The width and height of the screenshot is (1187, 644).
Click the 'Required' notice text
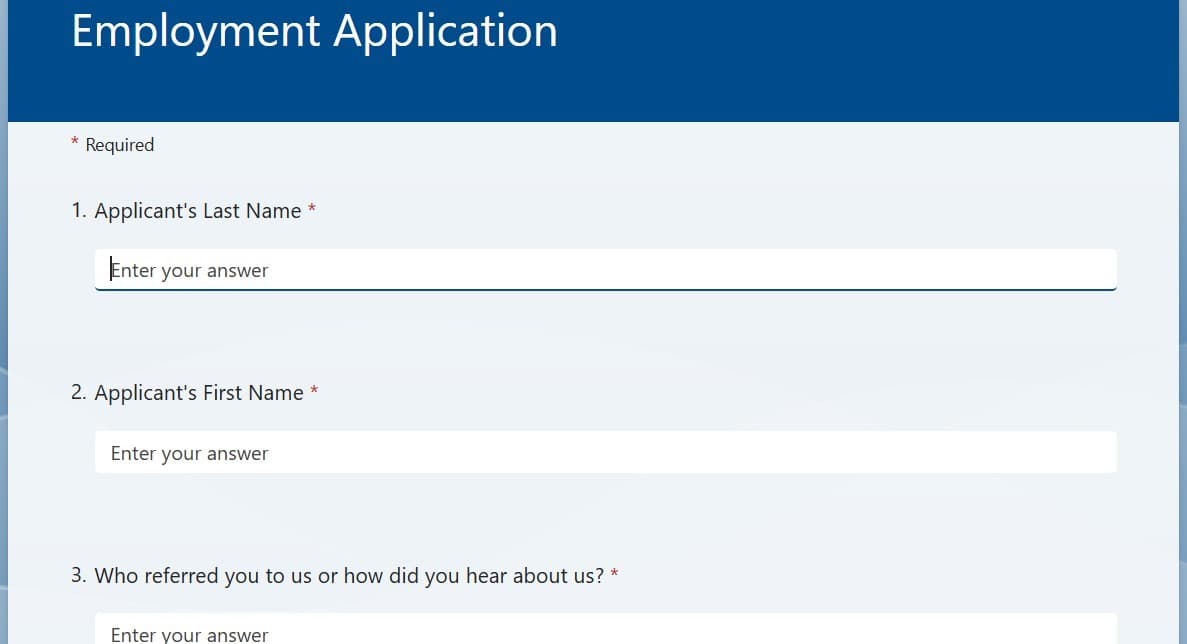point(122,145)
